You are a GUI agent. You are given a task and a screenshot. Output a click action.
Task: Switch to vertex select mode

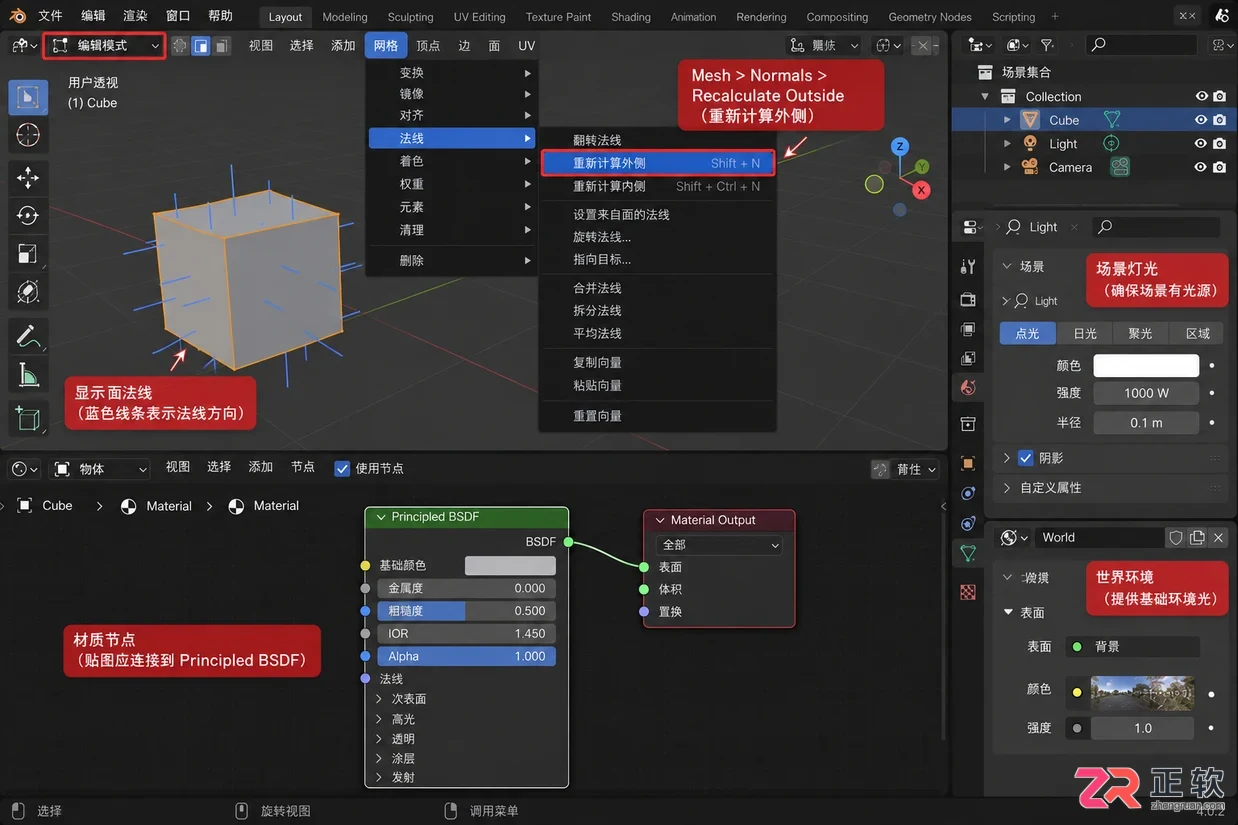point(180,45)
